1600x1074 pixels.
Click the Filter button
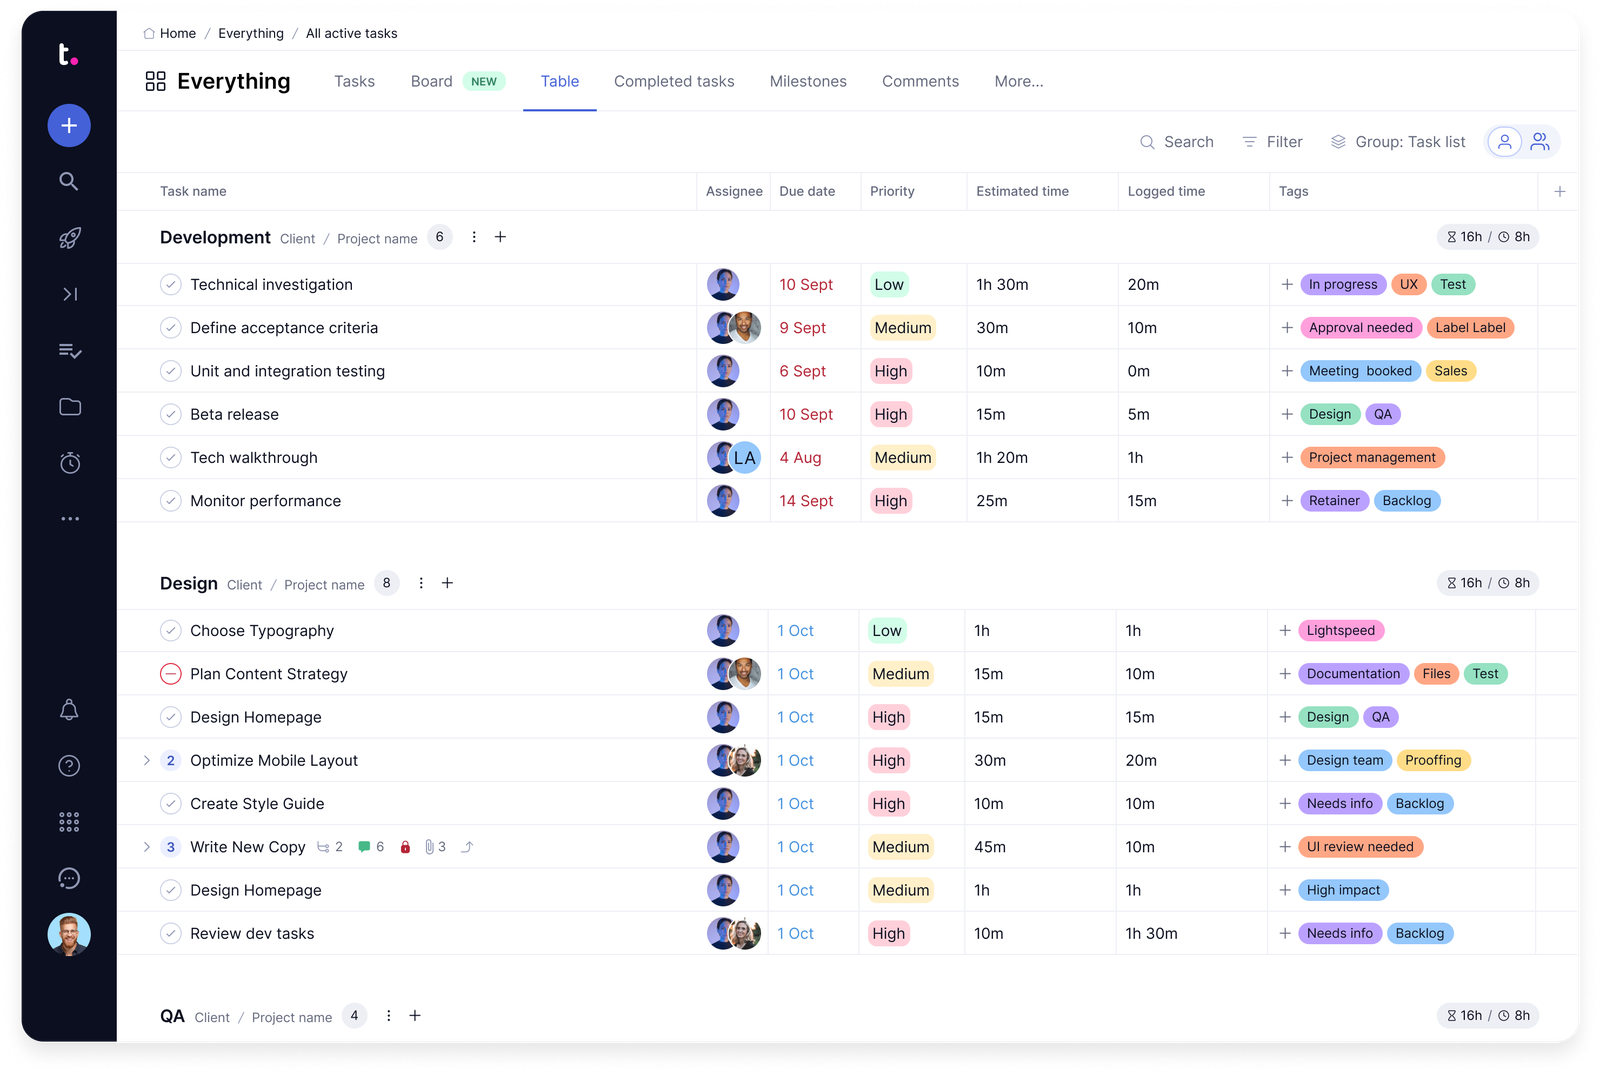(x=1272, y=142)
